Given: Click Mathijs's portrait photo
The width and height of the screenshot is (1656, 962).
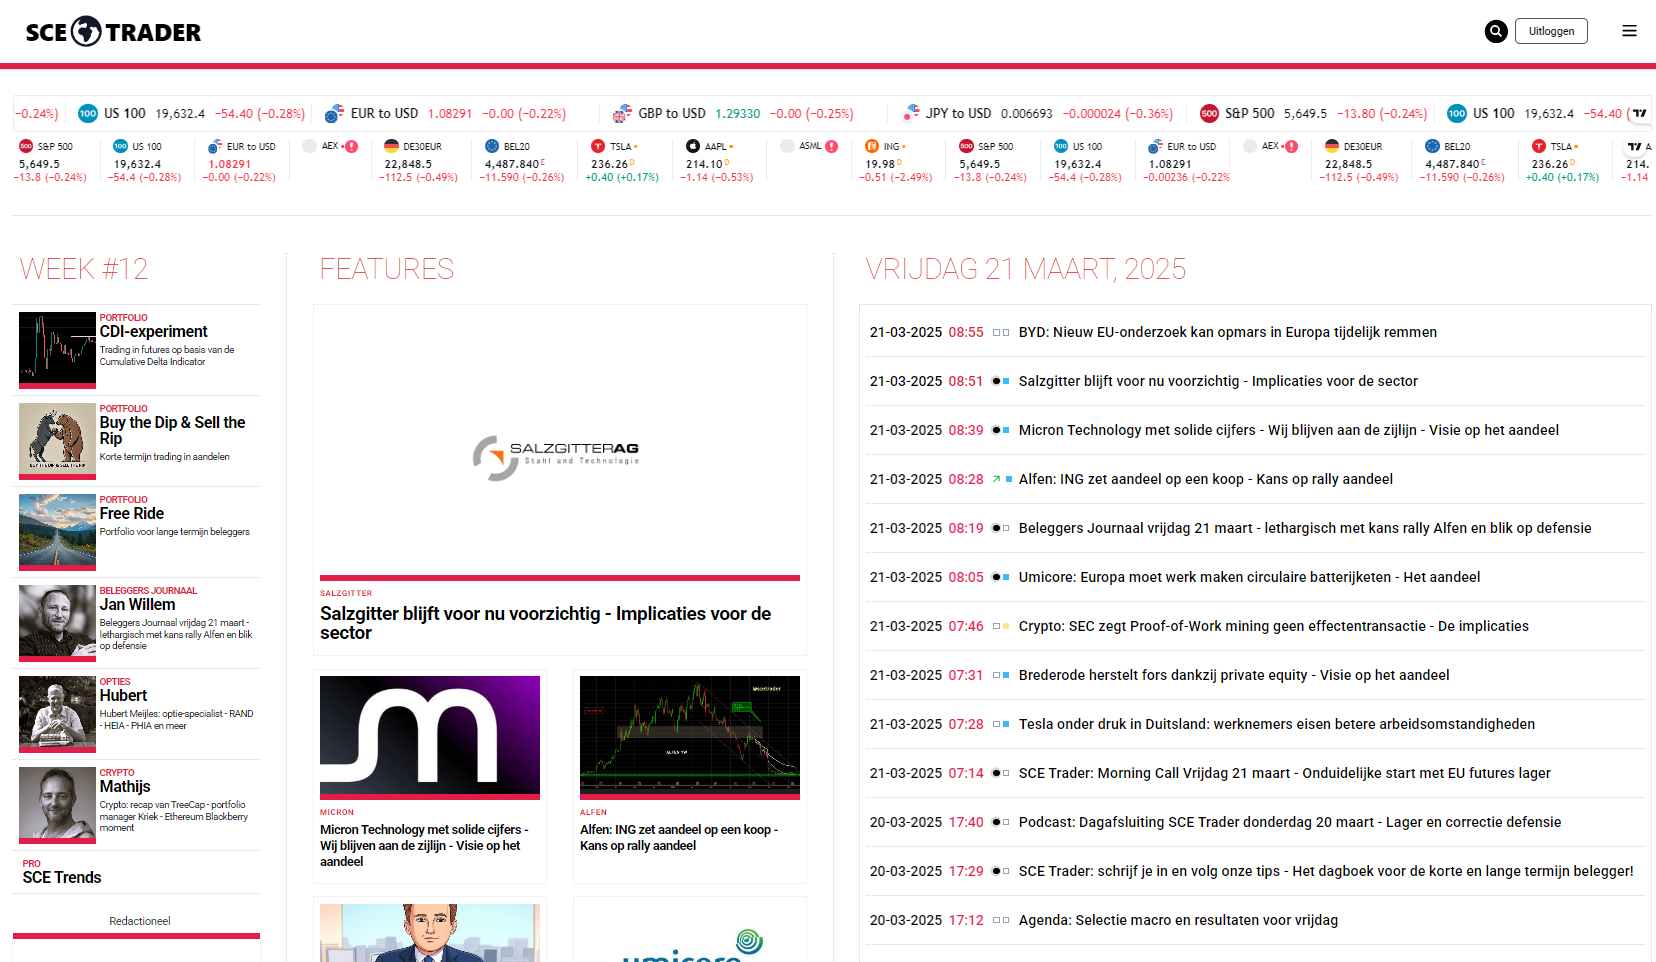Looking at the screenshot, I should [57, 805].
